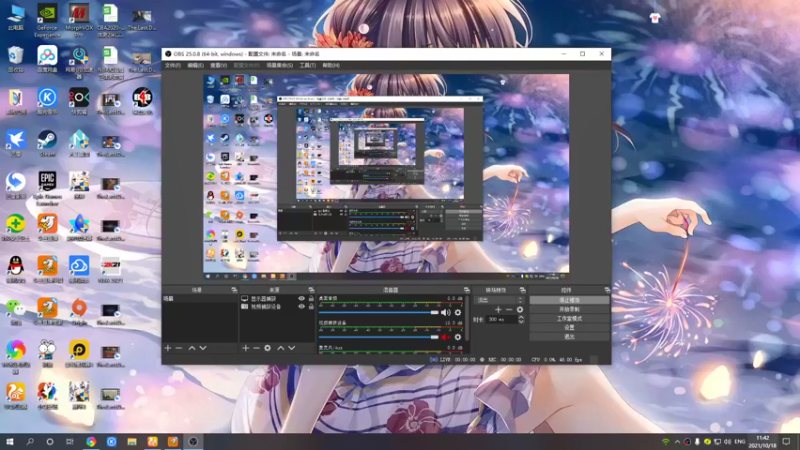
Task: Remove the scene transition with the minus icon
Action: click(x=509, y=310)
